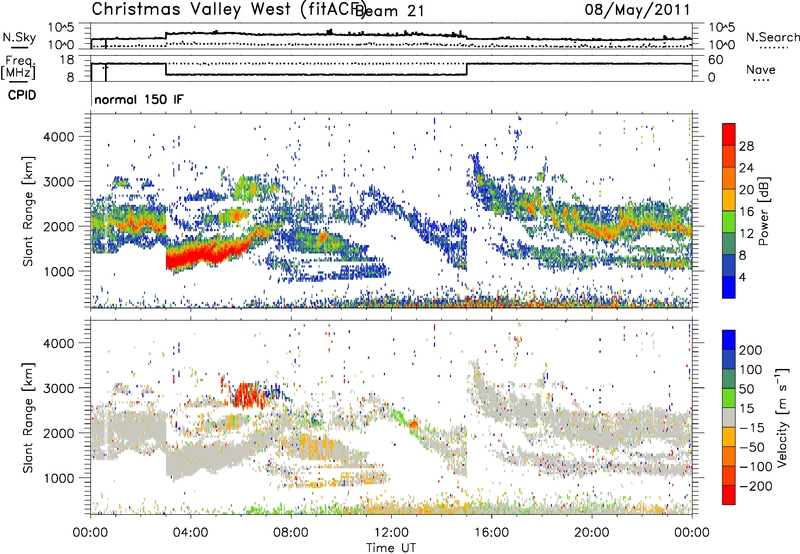
Task: Click the 12:00 time tick label
Action: (391, 533)
